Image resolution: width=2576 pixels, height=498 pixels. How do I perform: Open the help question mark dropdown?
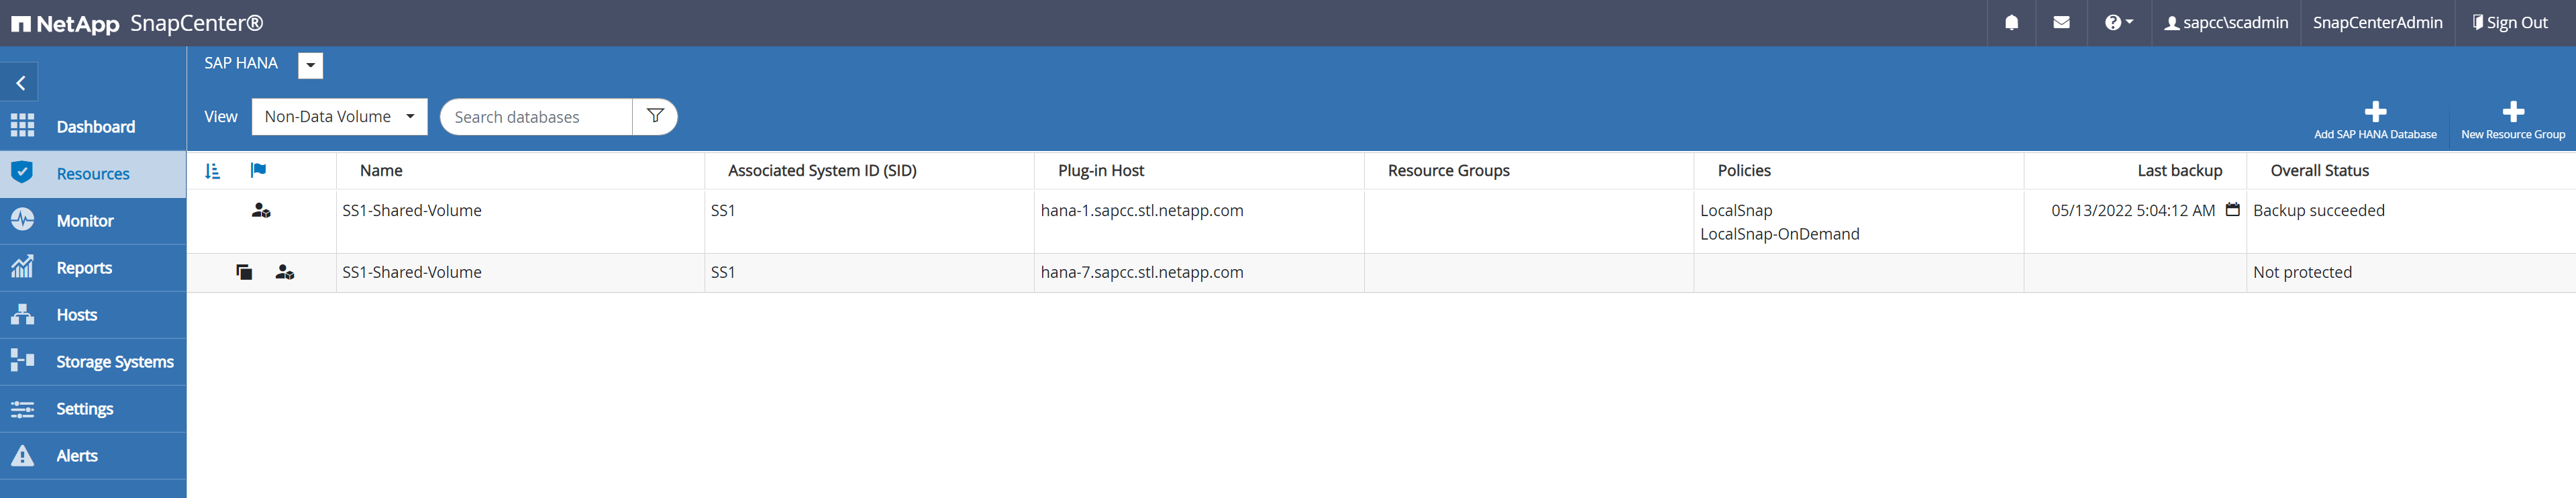click(x=2118, y=22)
